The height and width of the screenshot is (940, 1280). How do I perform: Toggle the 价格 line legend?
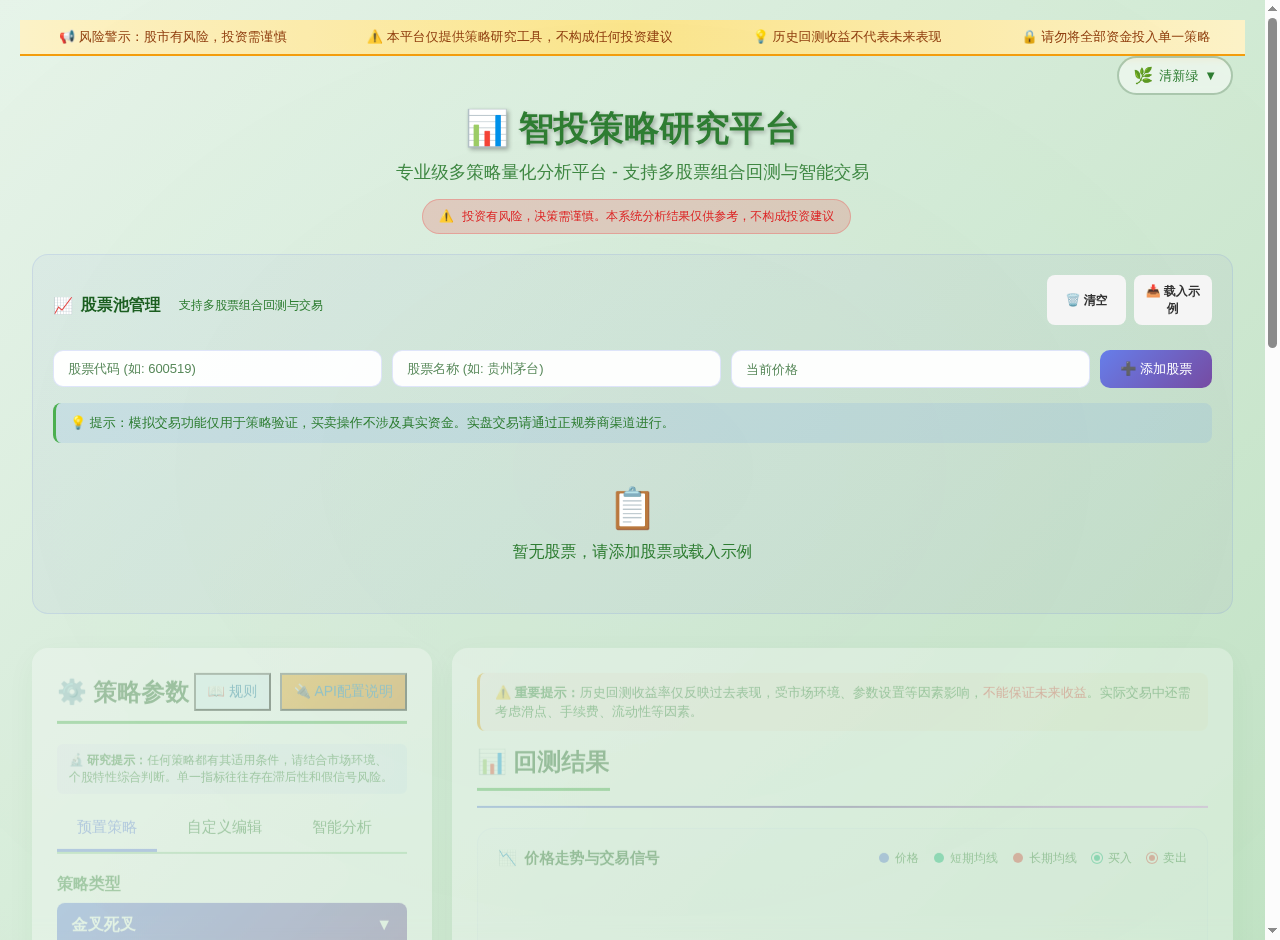(x=898, y=858)
